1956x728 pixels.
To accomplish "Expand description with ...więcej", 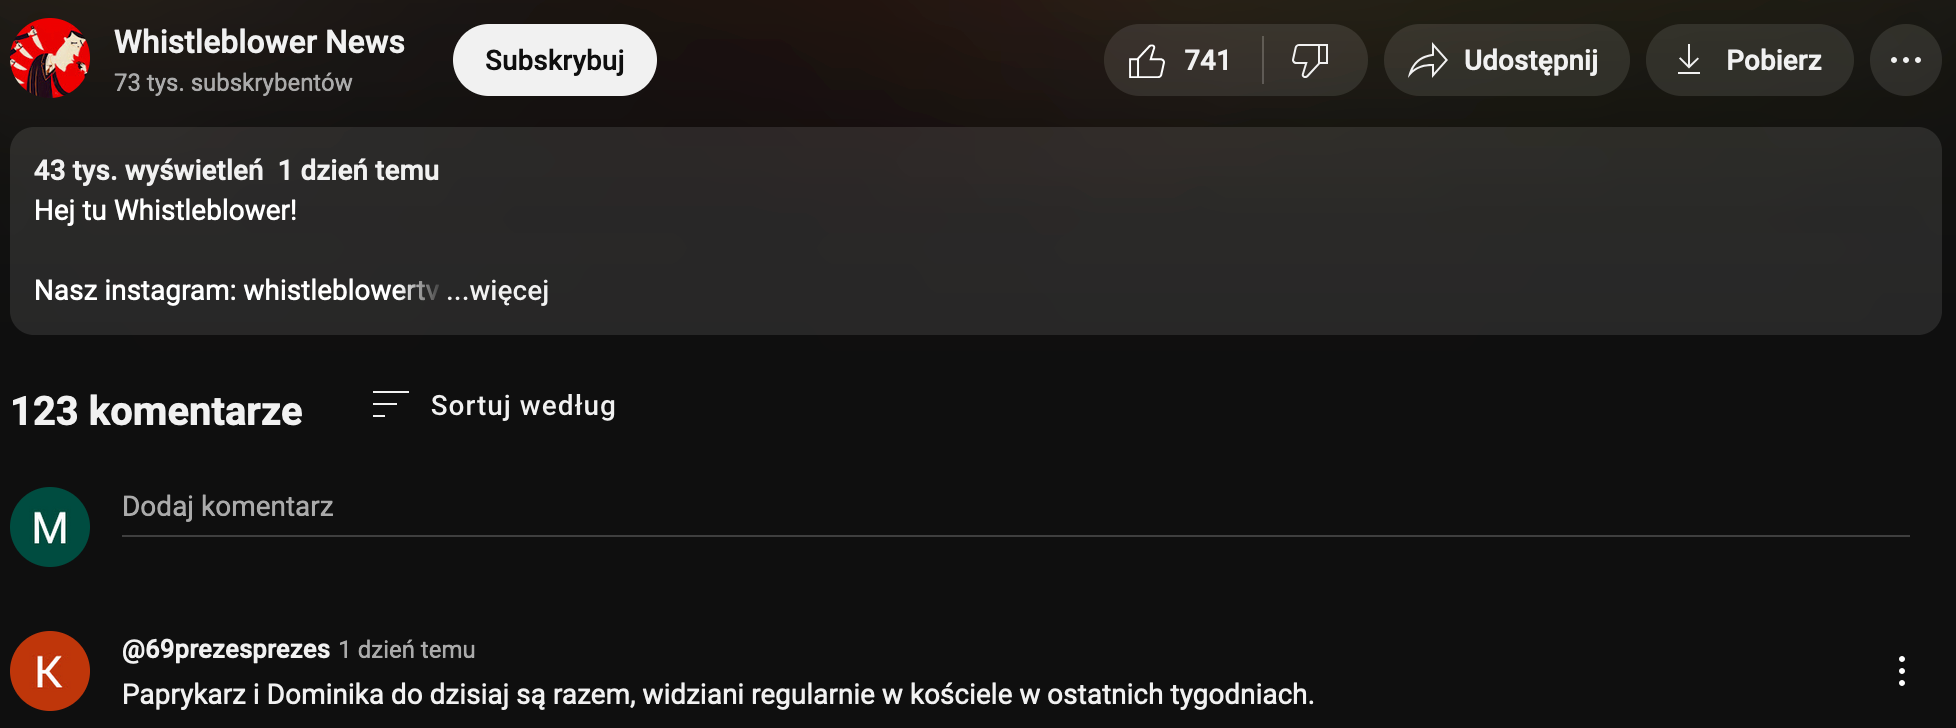I will (x=498, y=291).
